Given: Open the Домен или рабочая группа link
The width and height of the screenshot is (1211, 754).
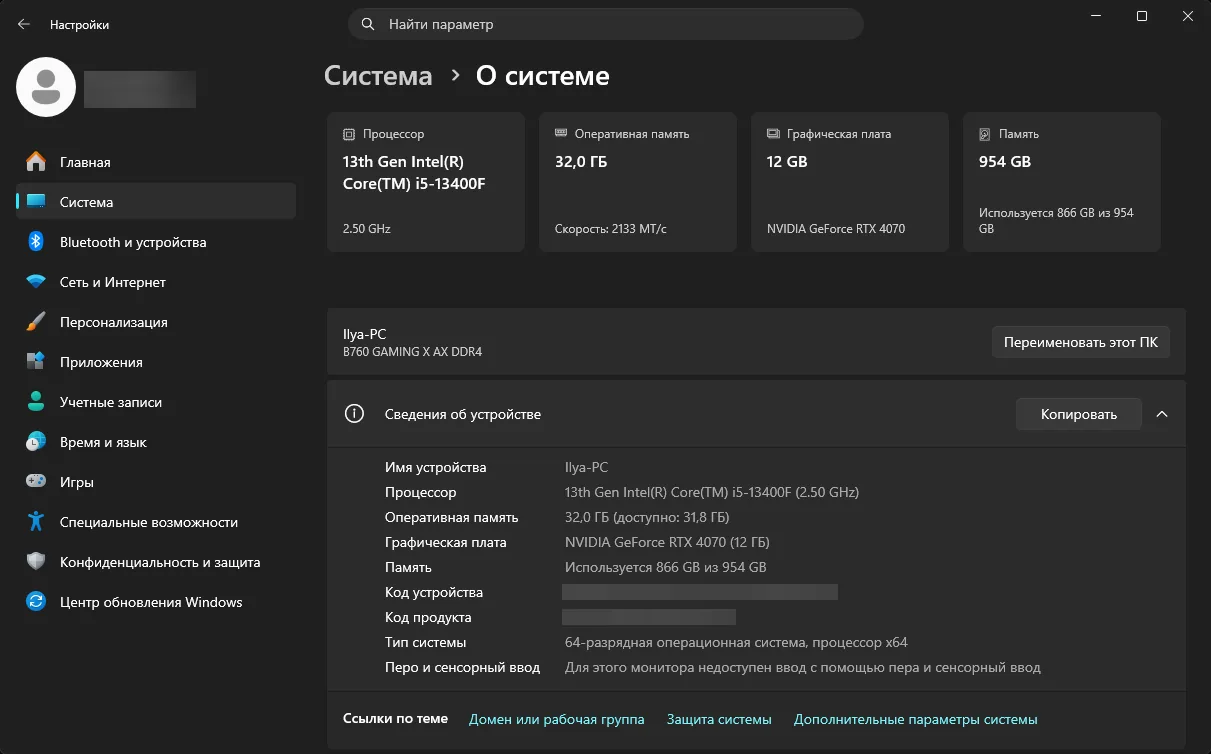Looking at the screenshot, I should tap(557, 719).
